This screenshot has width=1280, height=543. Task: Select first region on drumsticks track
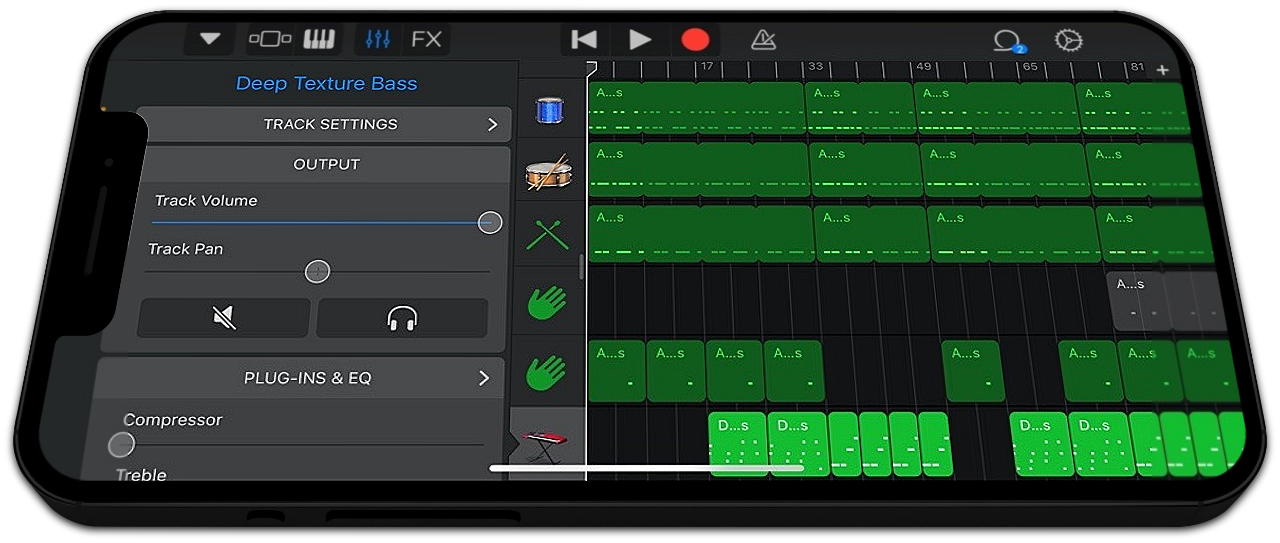tap(701, 234)
